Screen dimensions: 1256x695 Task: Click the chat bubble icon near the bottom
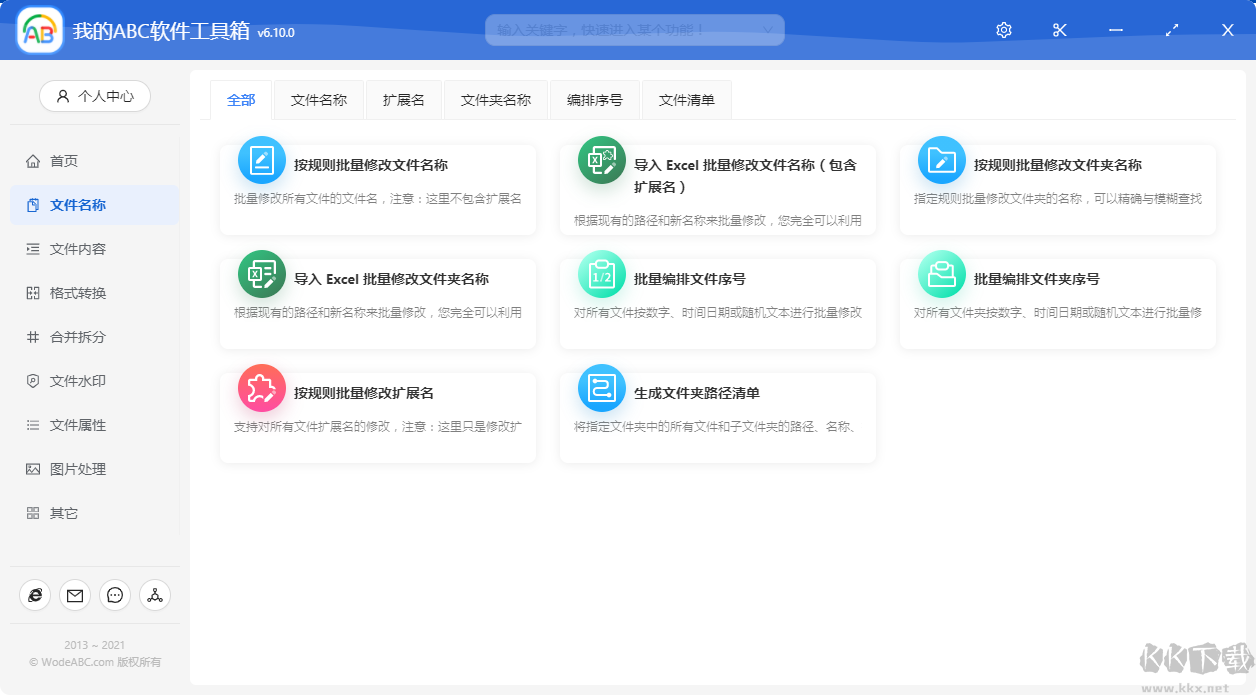pyautogui.click(x=115, y=595)
